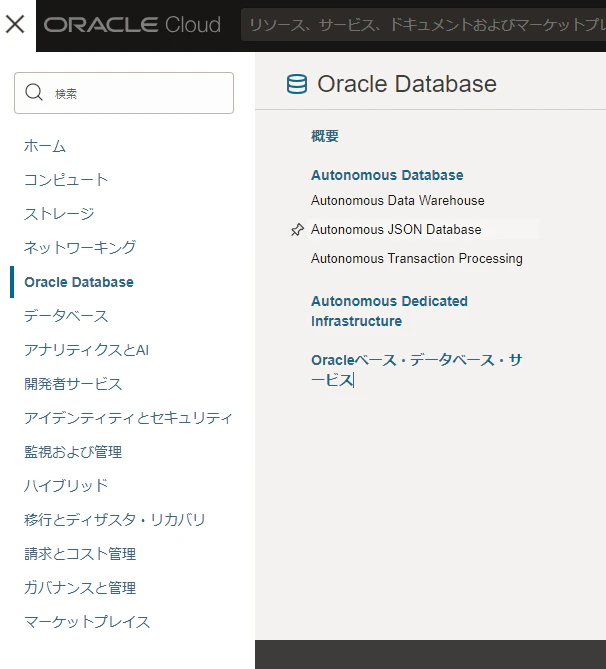Open アイデンティティとセキュリティ menu category

pos(128,418)
